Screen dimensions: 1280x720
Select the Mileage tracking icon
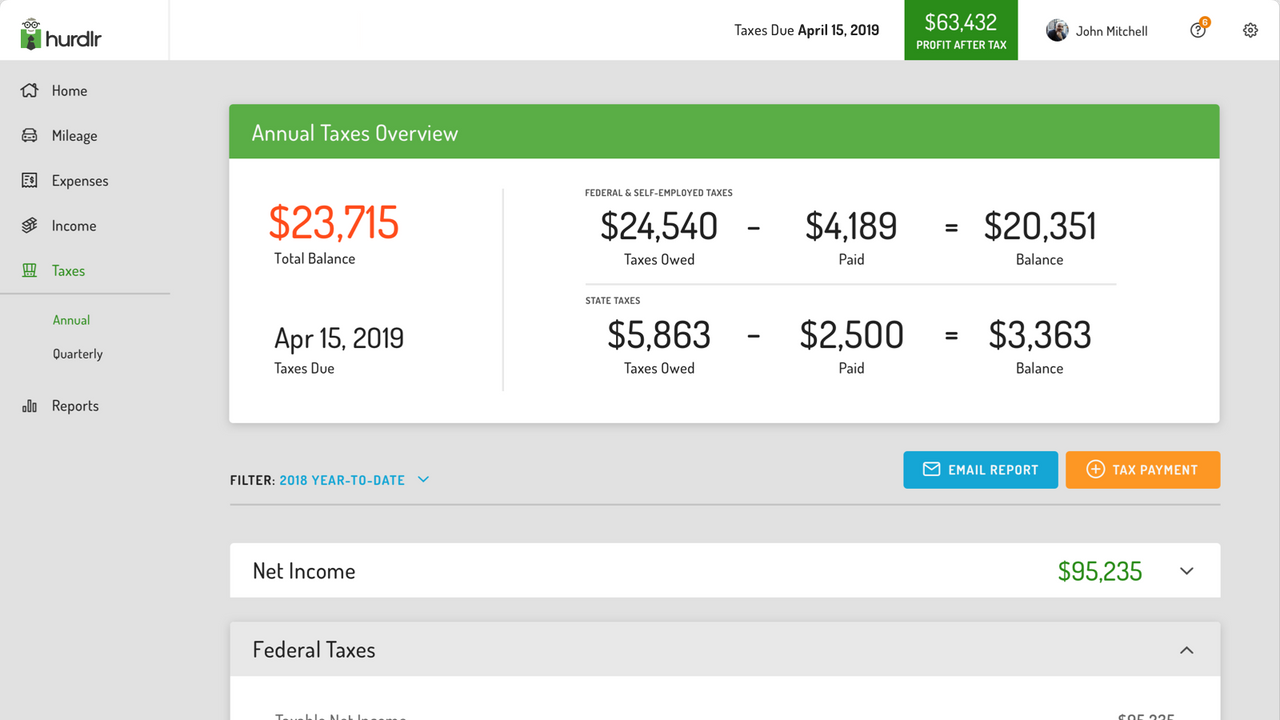point(30,135)
